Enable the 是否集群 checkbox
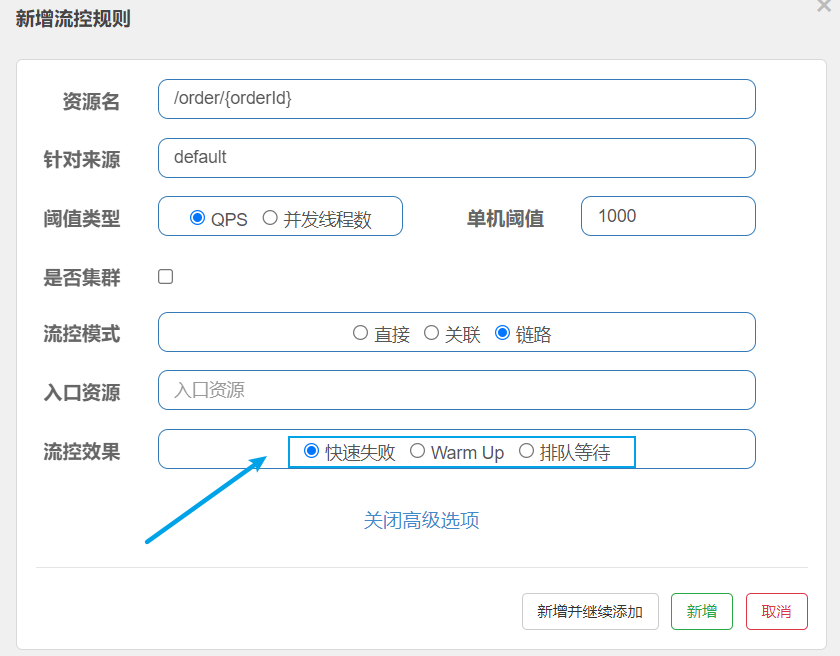 [x=166, y=276]
